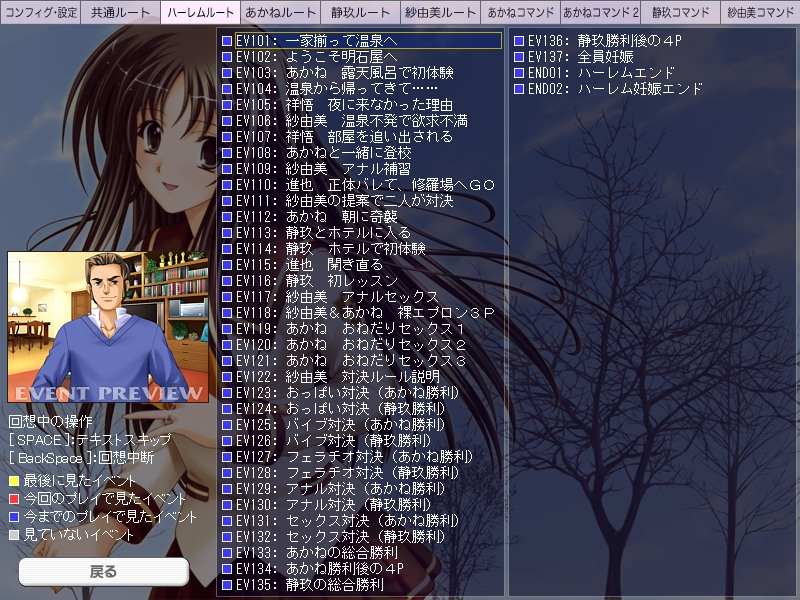Image resolution: width=800 pixels, height=600 pixels.
Task: Click the blue marker next to EV115
Action: pos(227,265)
